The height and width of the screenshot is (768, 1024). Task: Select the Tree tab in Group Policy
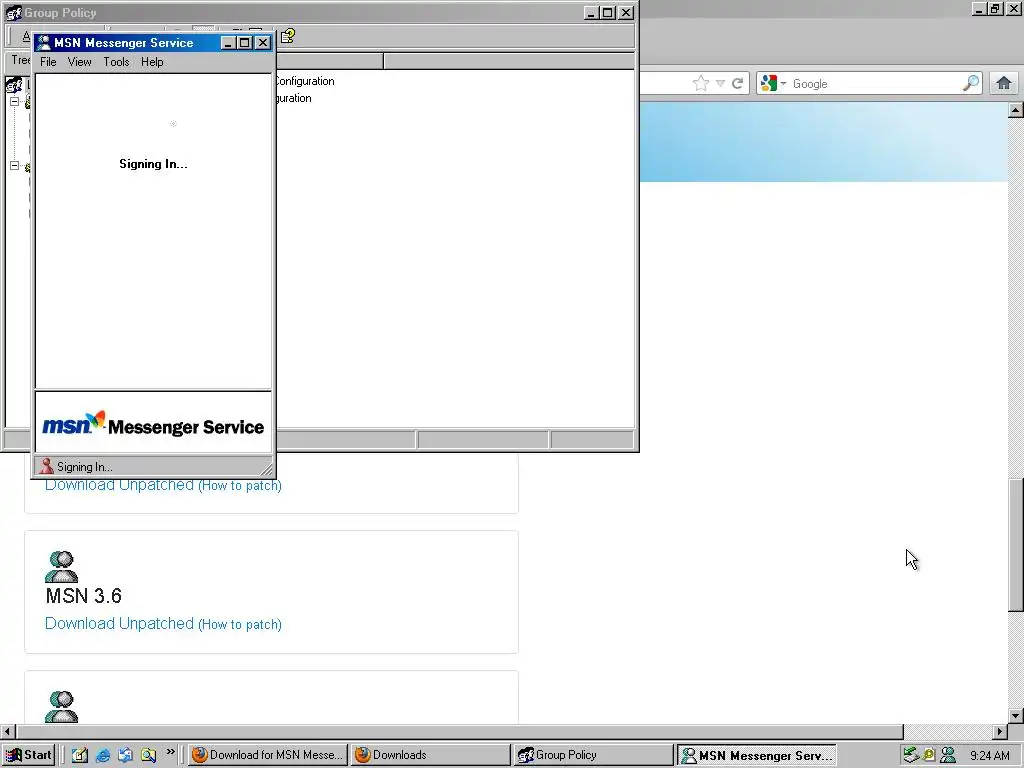[x=20, y=60]
